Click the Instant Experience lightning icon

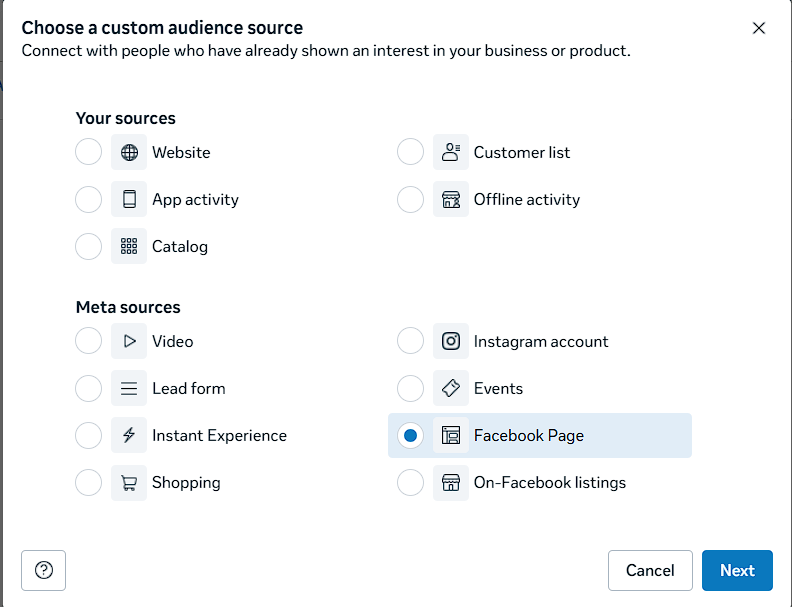[129, 436]
